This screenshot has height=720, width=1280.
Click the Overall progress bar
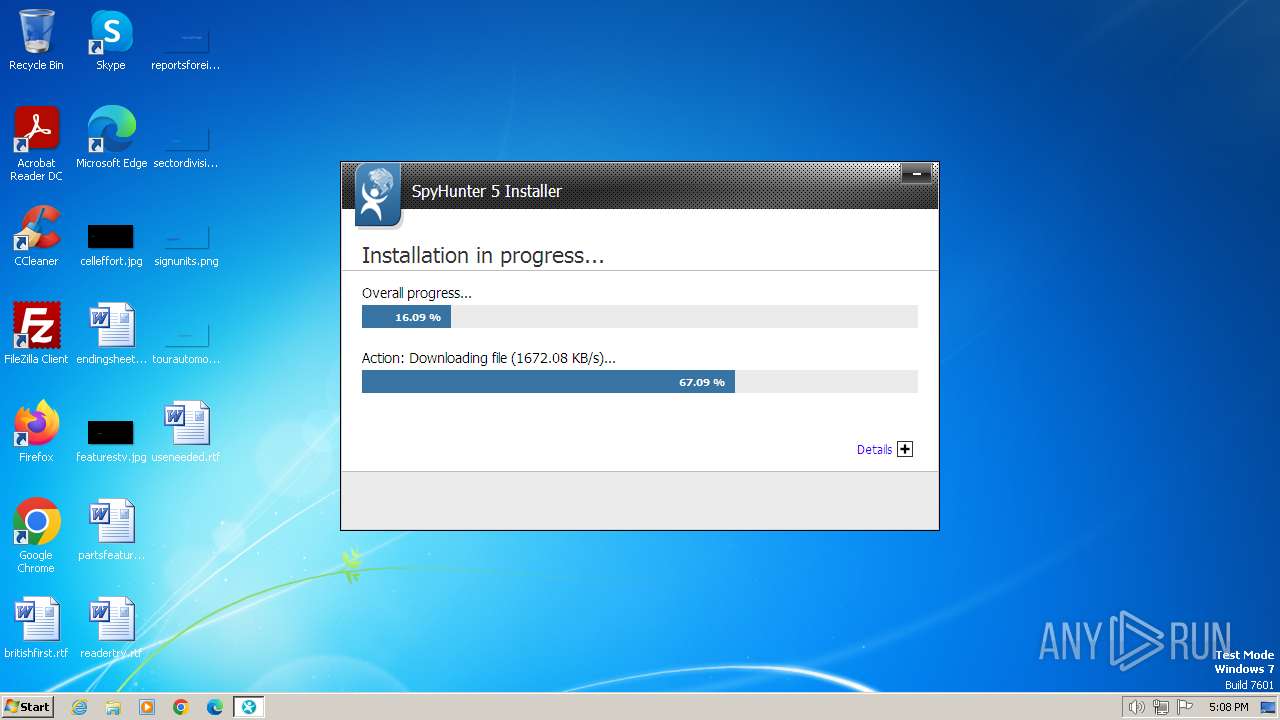tap(640, 317)
